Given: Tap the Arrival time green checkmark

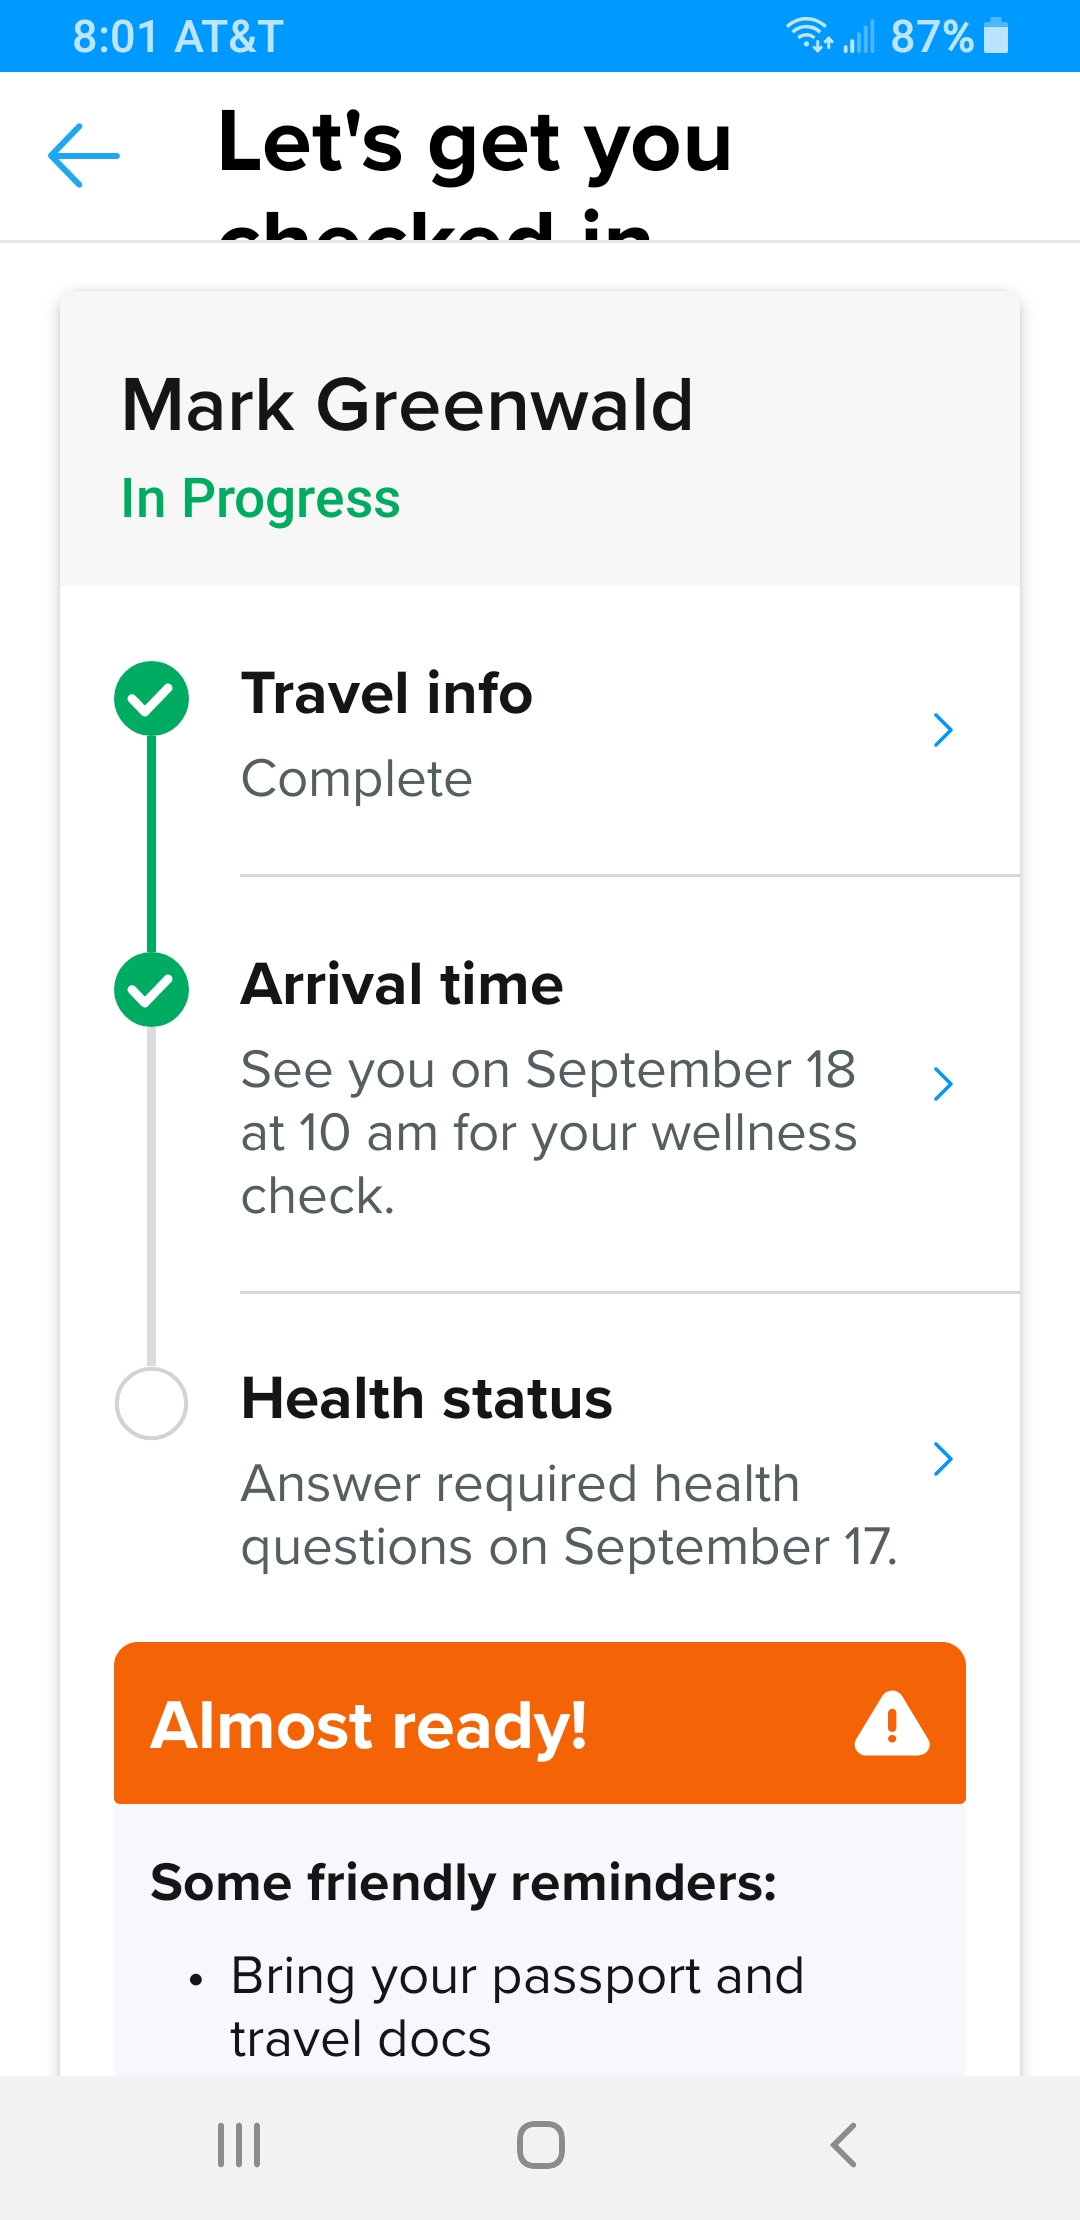Looking at the screenshot, I should [151, 989].
